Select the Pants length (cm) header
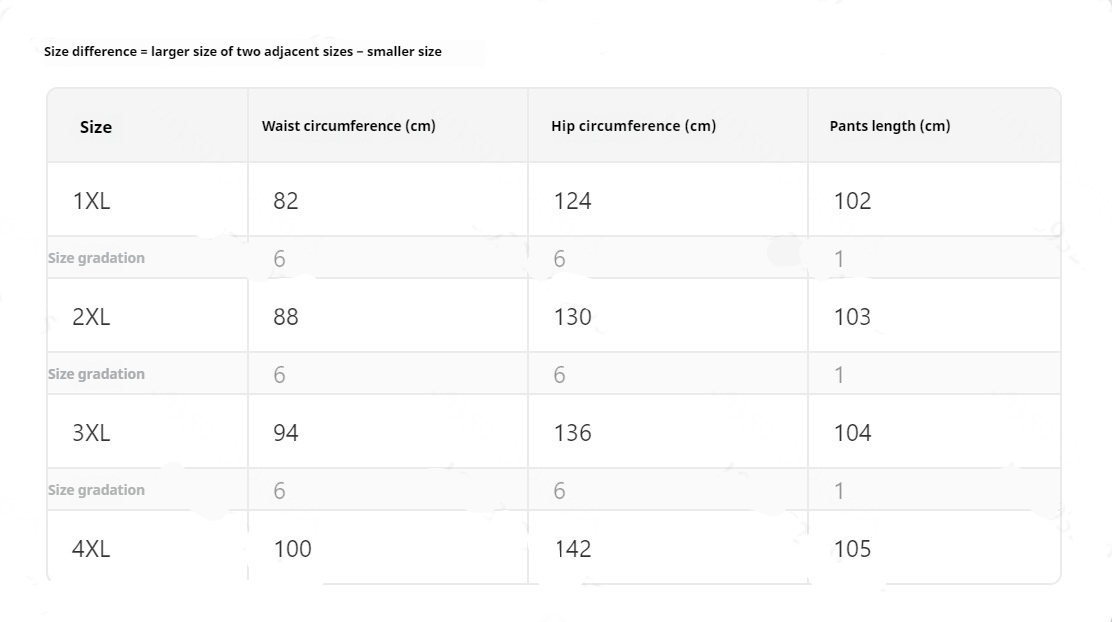1112x622 pixels. coord(890,126)
